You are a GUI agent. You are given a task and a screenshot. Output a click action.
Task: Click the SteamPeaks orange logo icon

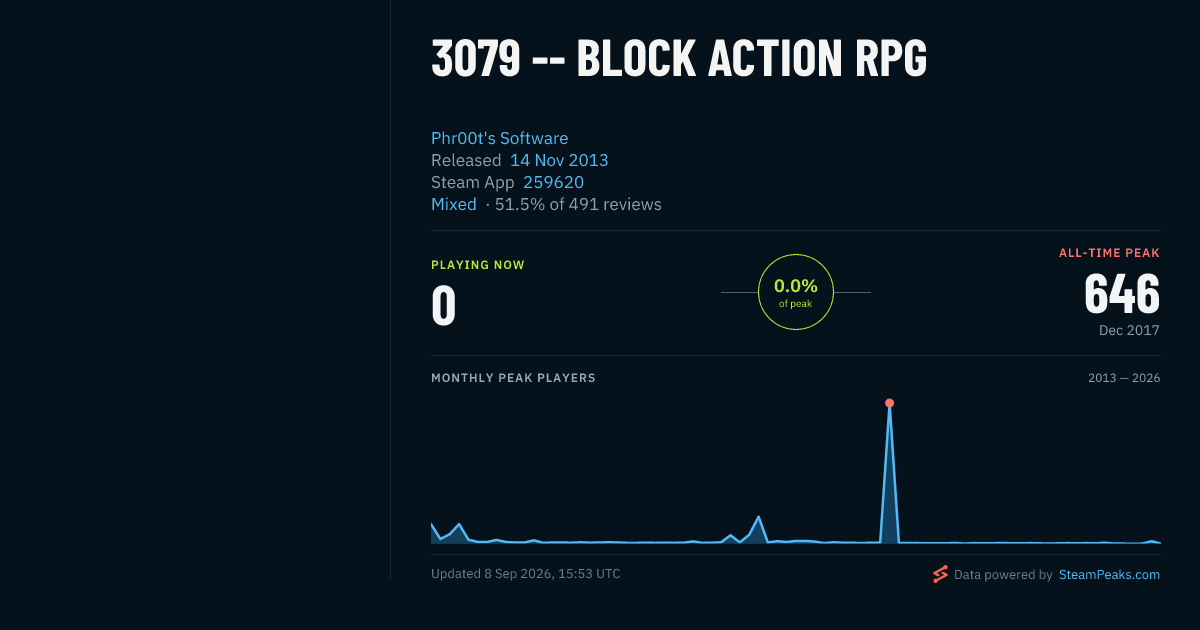pyautogui.click(x=940, y=574)
